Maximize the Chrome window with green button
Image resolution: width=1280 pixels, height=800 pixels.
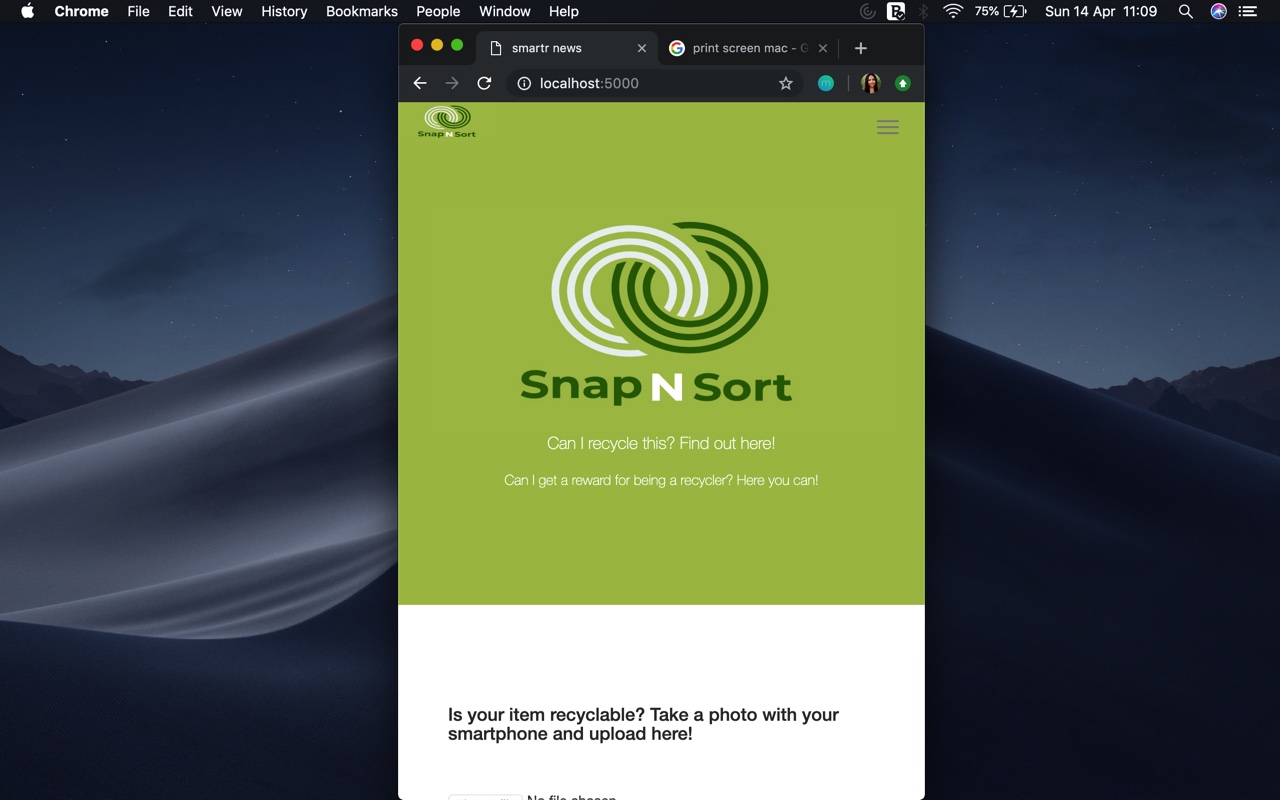coord(457,45)
